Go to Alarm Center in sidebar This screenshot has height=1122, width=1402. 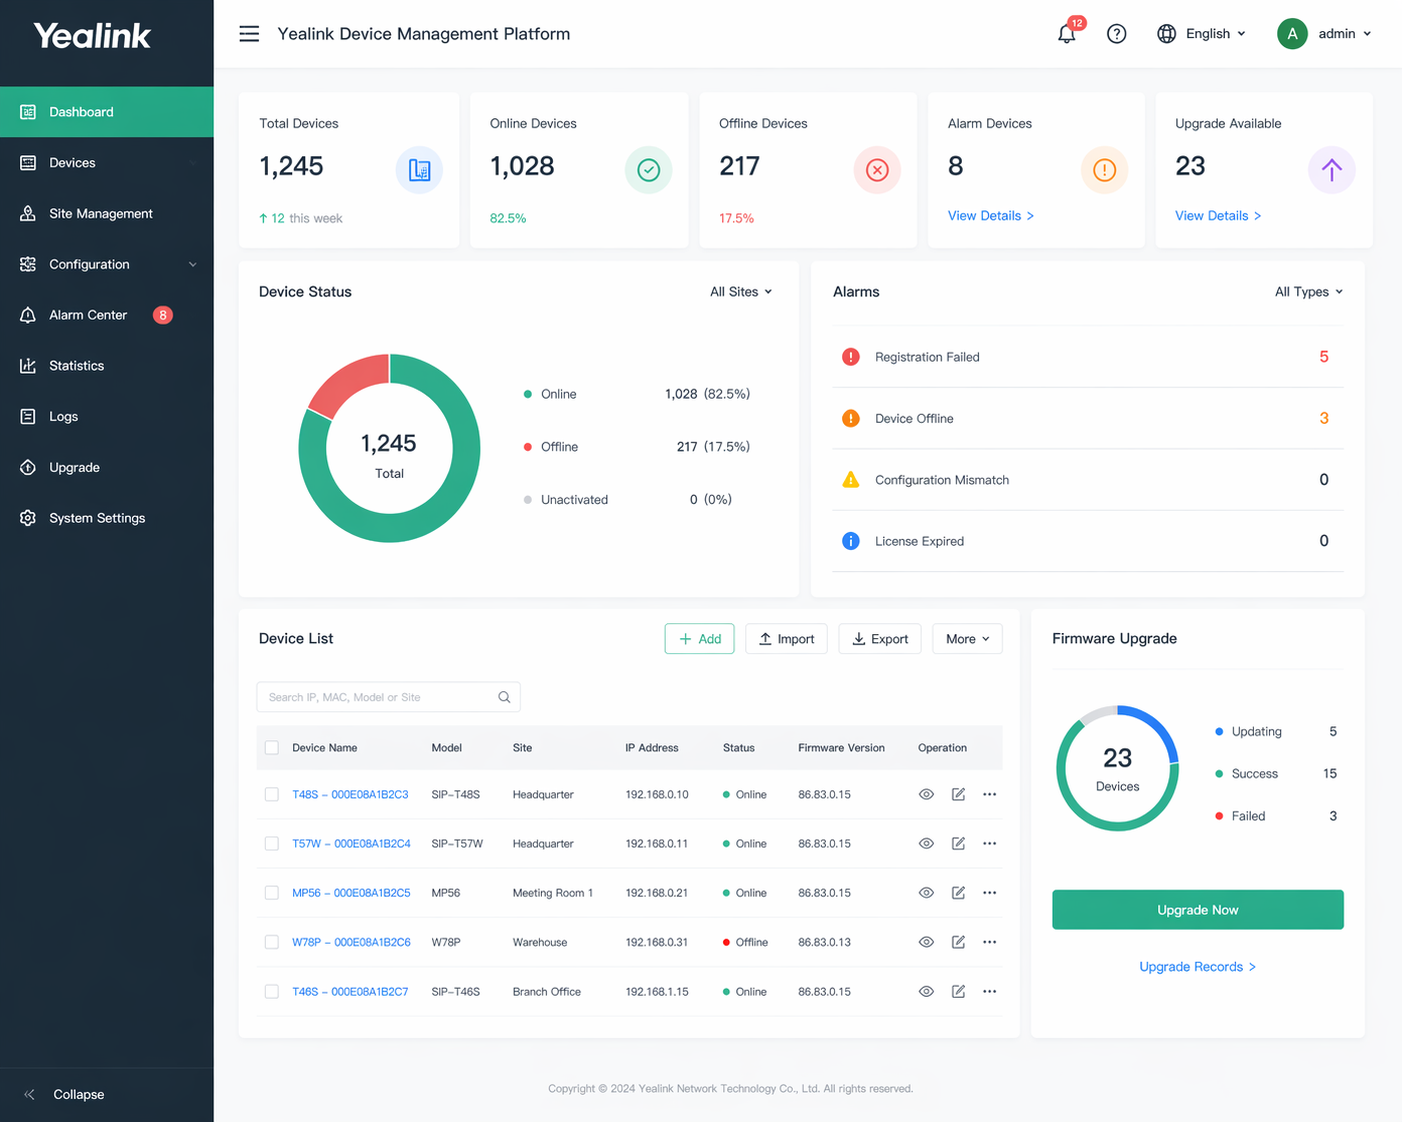pos(88,315)
